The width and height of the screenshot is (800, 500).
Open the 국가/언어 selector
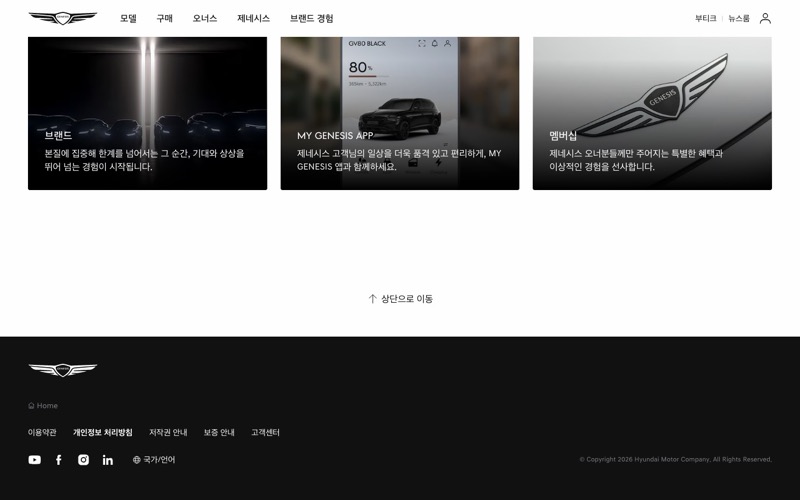click(x=154, y=460)
